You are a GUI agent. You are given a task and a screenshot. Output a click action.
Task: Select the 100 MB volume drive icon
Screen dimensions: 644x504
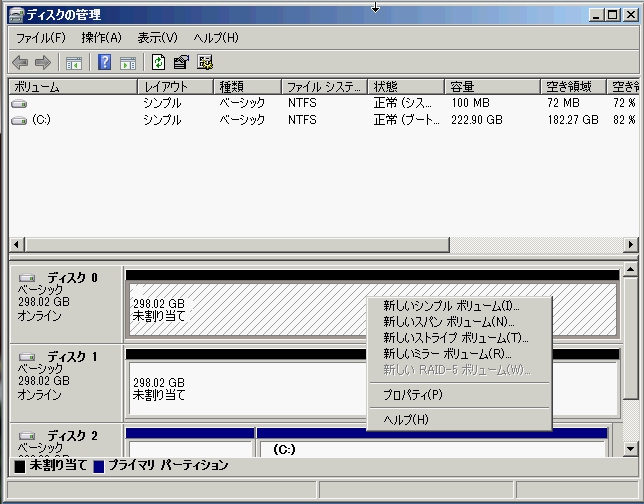19,104
